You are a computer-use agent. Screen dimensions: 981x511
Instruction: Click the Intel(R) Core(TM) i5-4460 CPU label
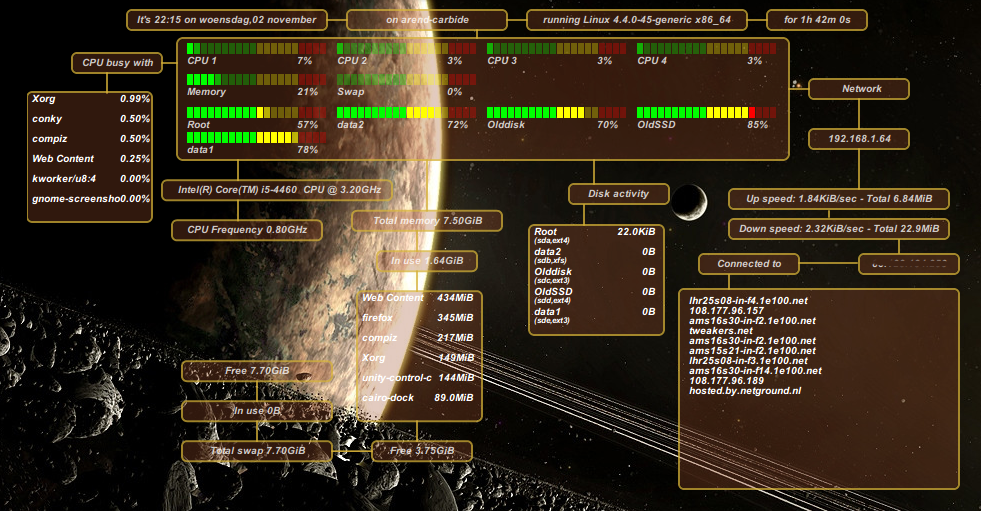(x=277, y=190)
